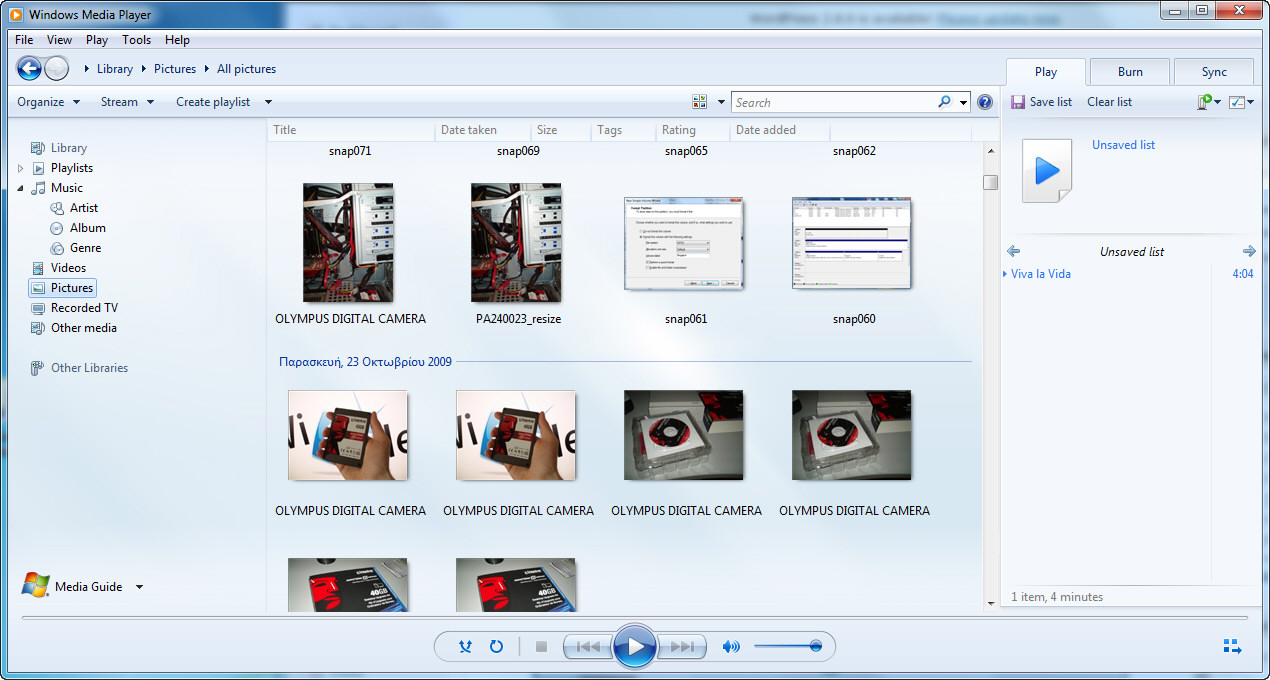Screen dimensions: 1270x680
Task: Expand the Playlists tree node
Action: pyautogui.click(x=20, y=168)
